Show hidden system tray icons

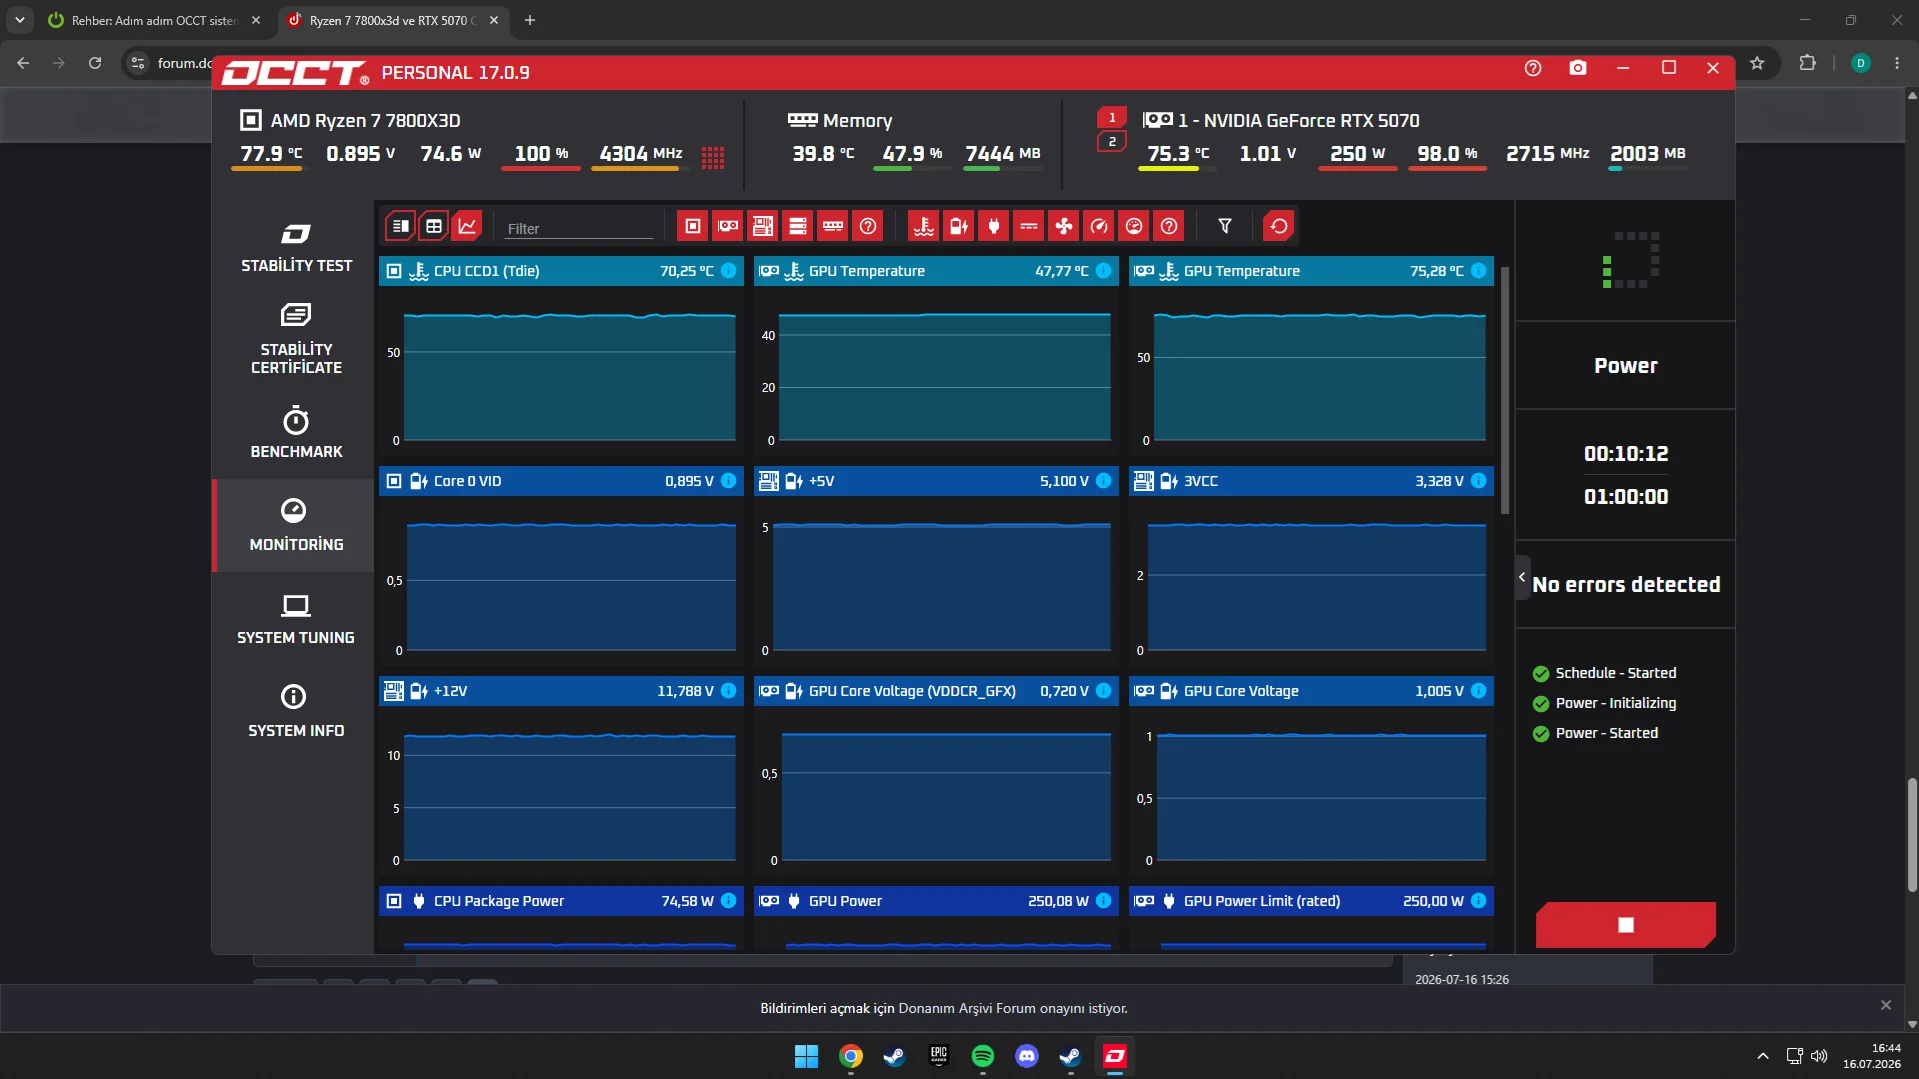pyautogui.click(x=1763, y=1056)
